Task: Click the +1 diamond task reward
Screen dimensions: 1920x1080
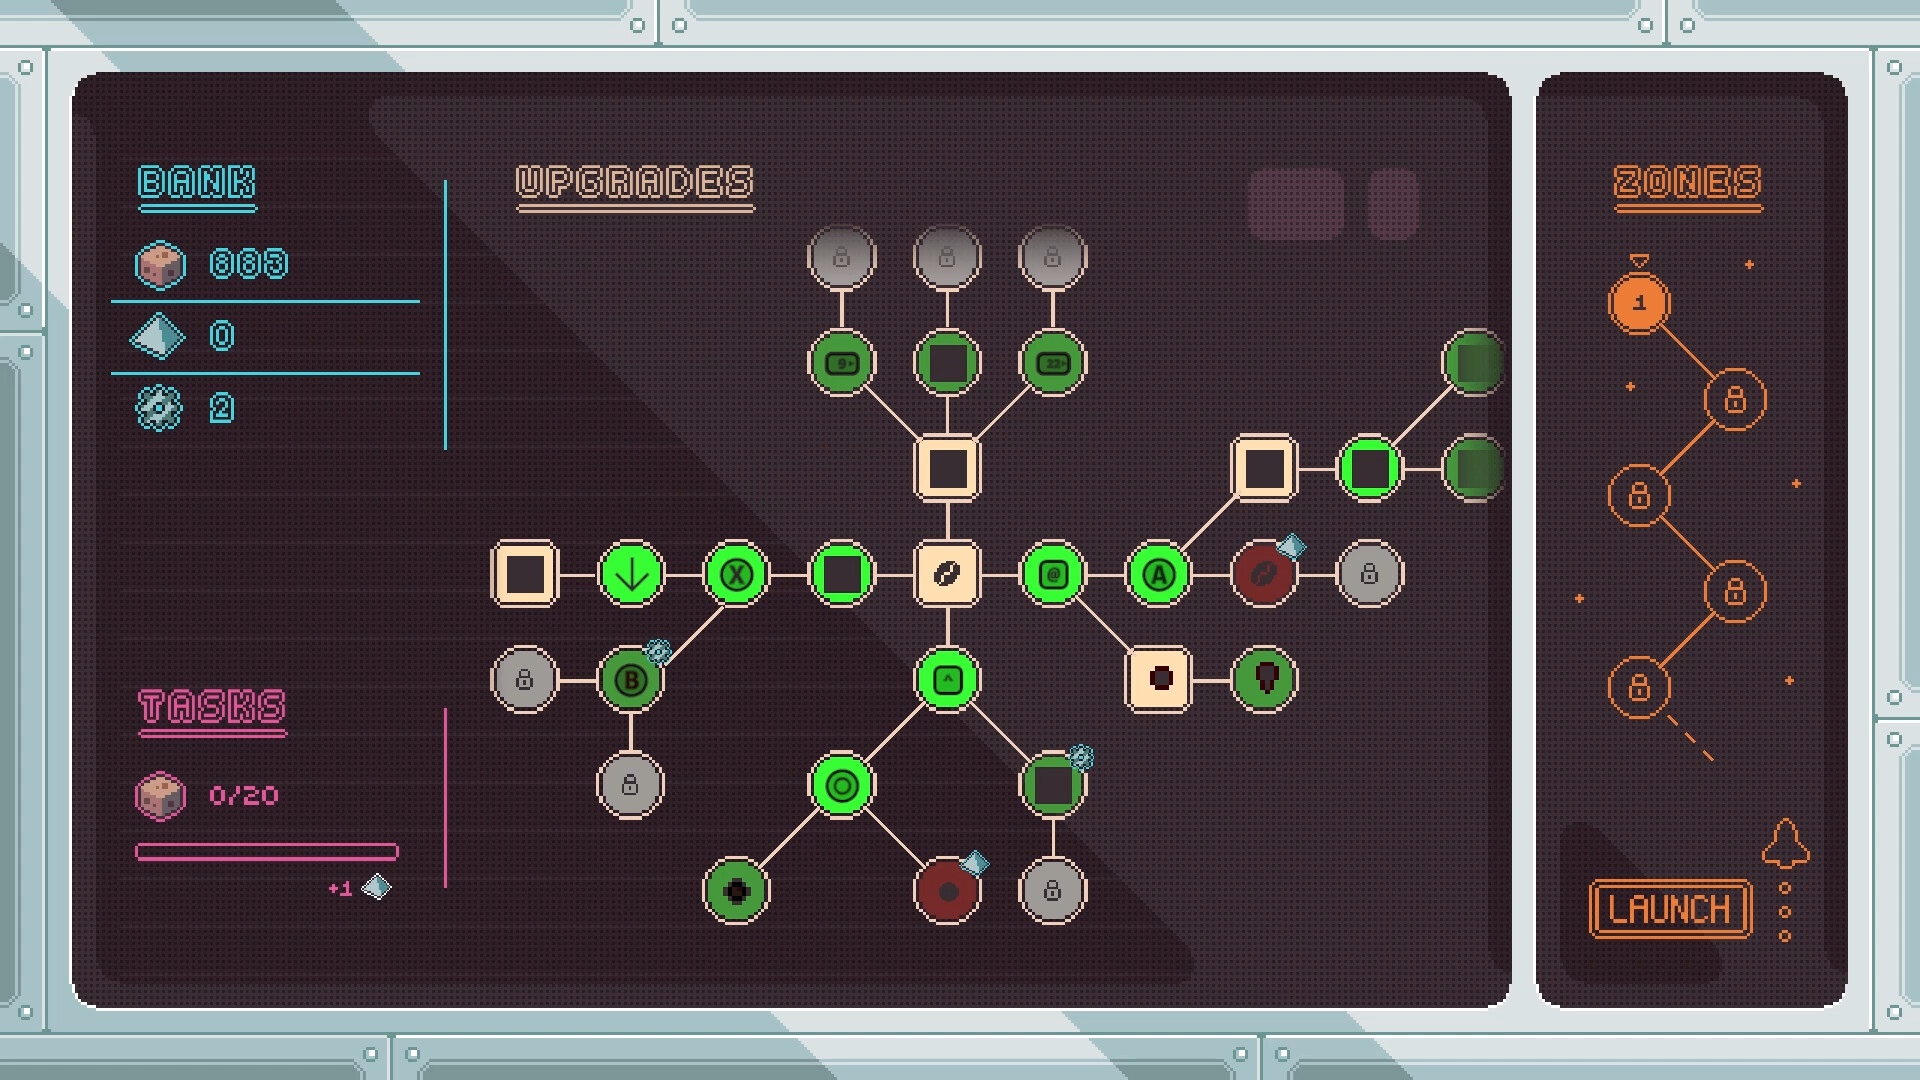Action: point(360,888)
